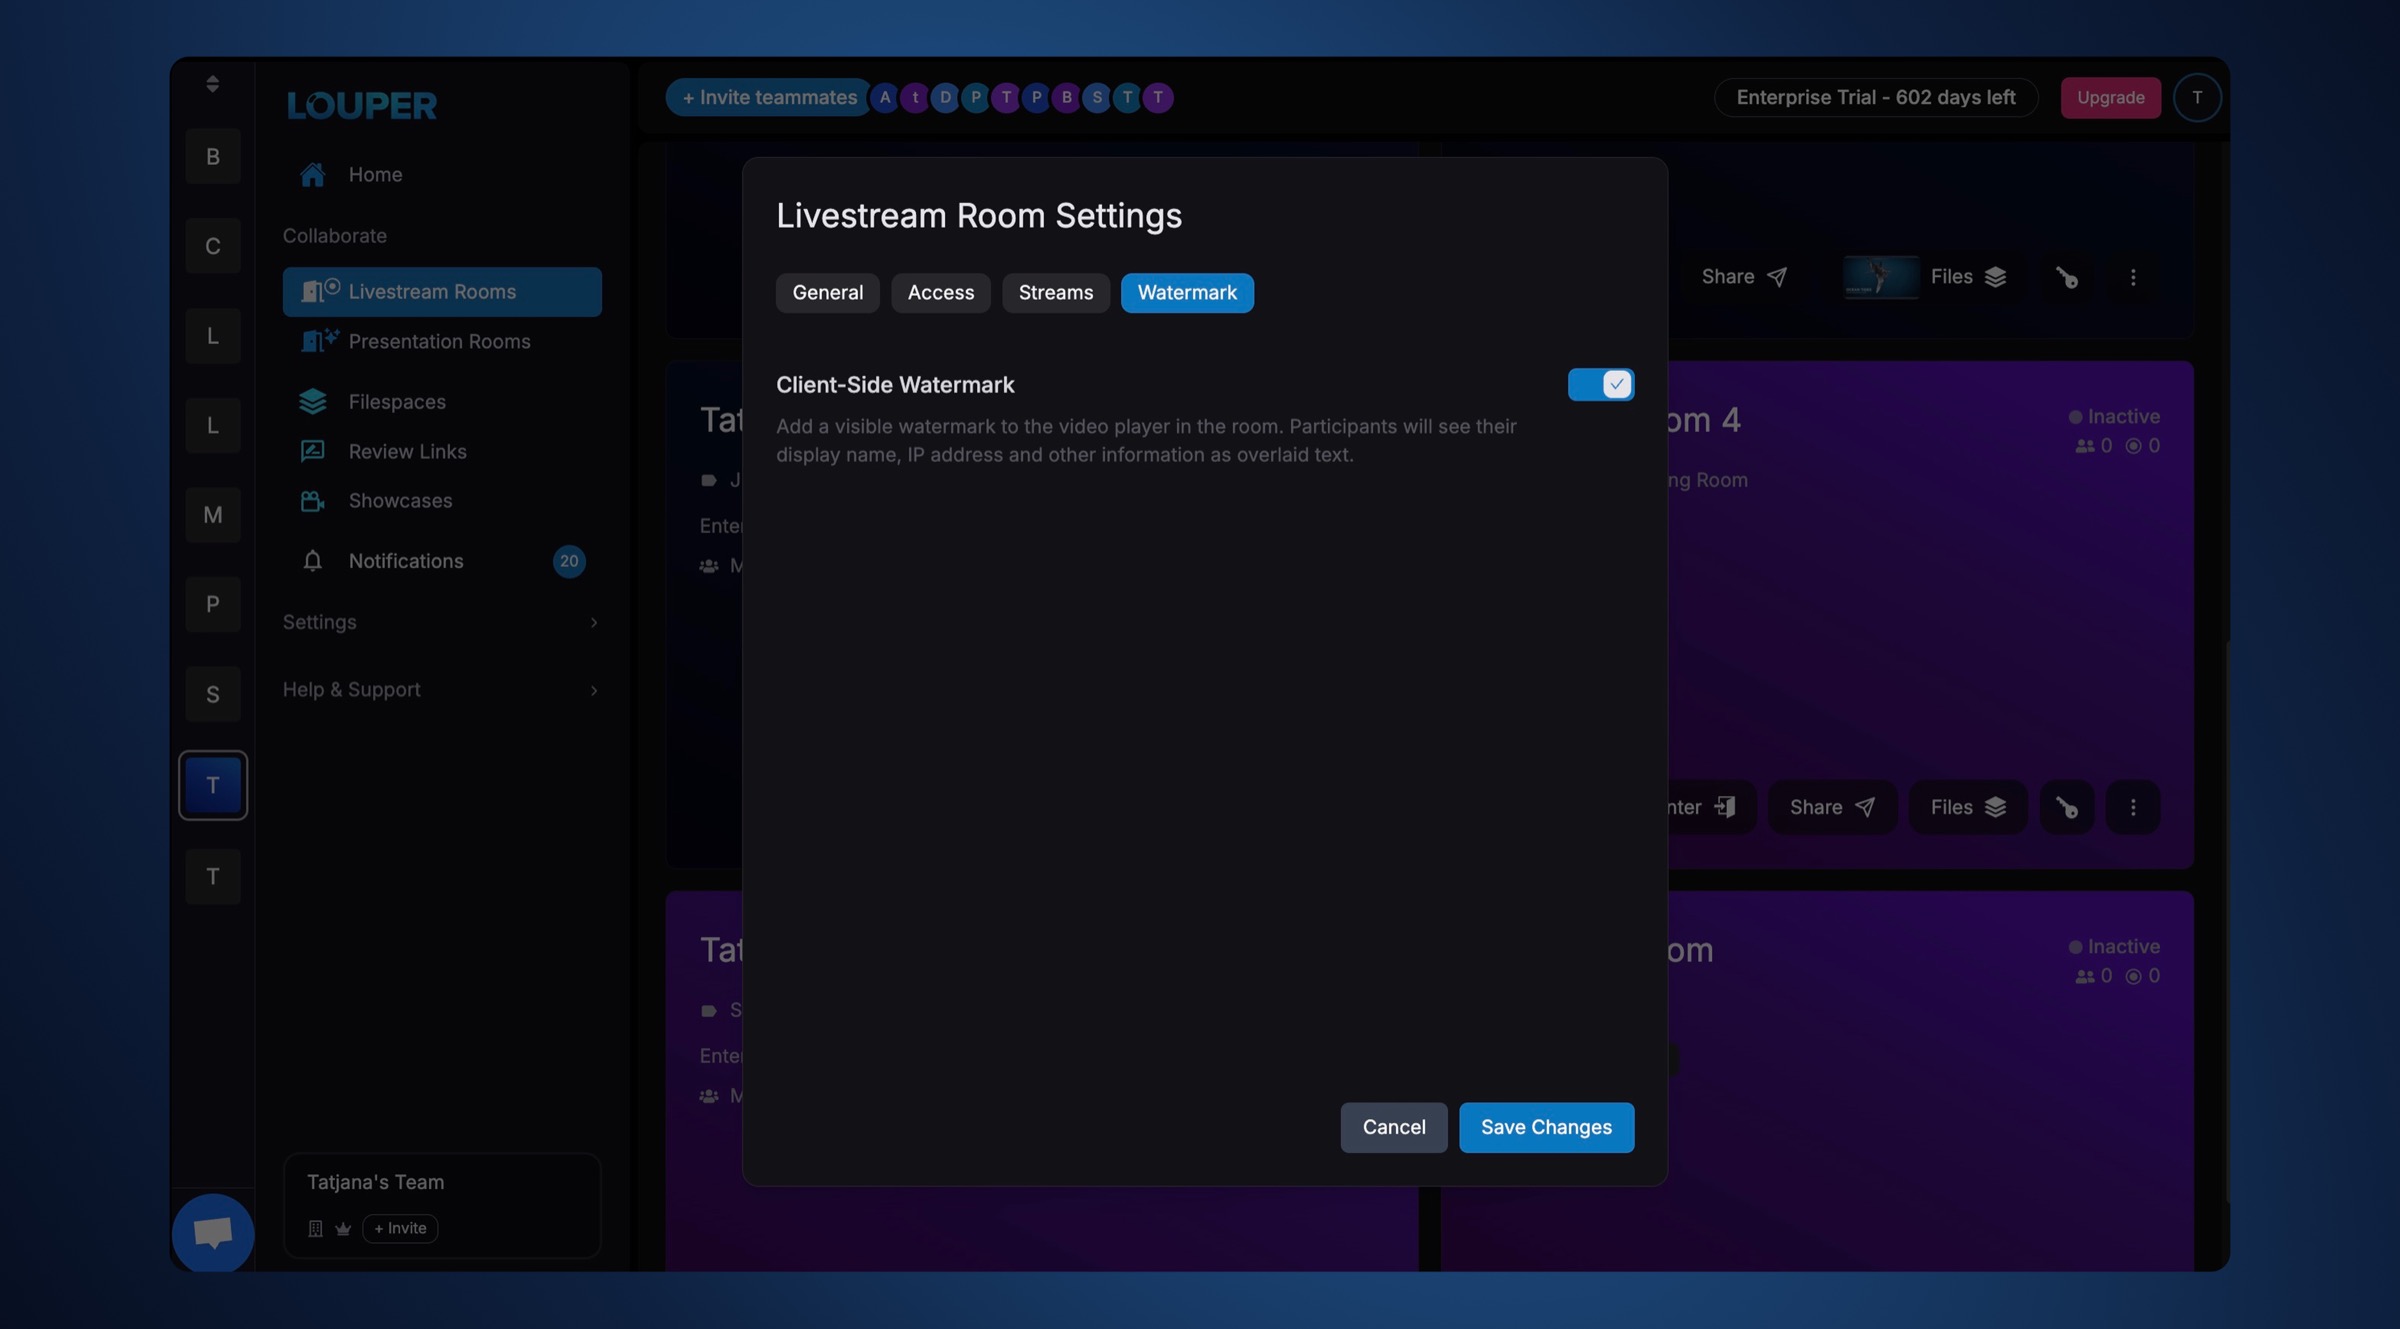Open Livestream Rooms in sidebar
This screenshot has width=2400, height=1329.
(441, 291)
